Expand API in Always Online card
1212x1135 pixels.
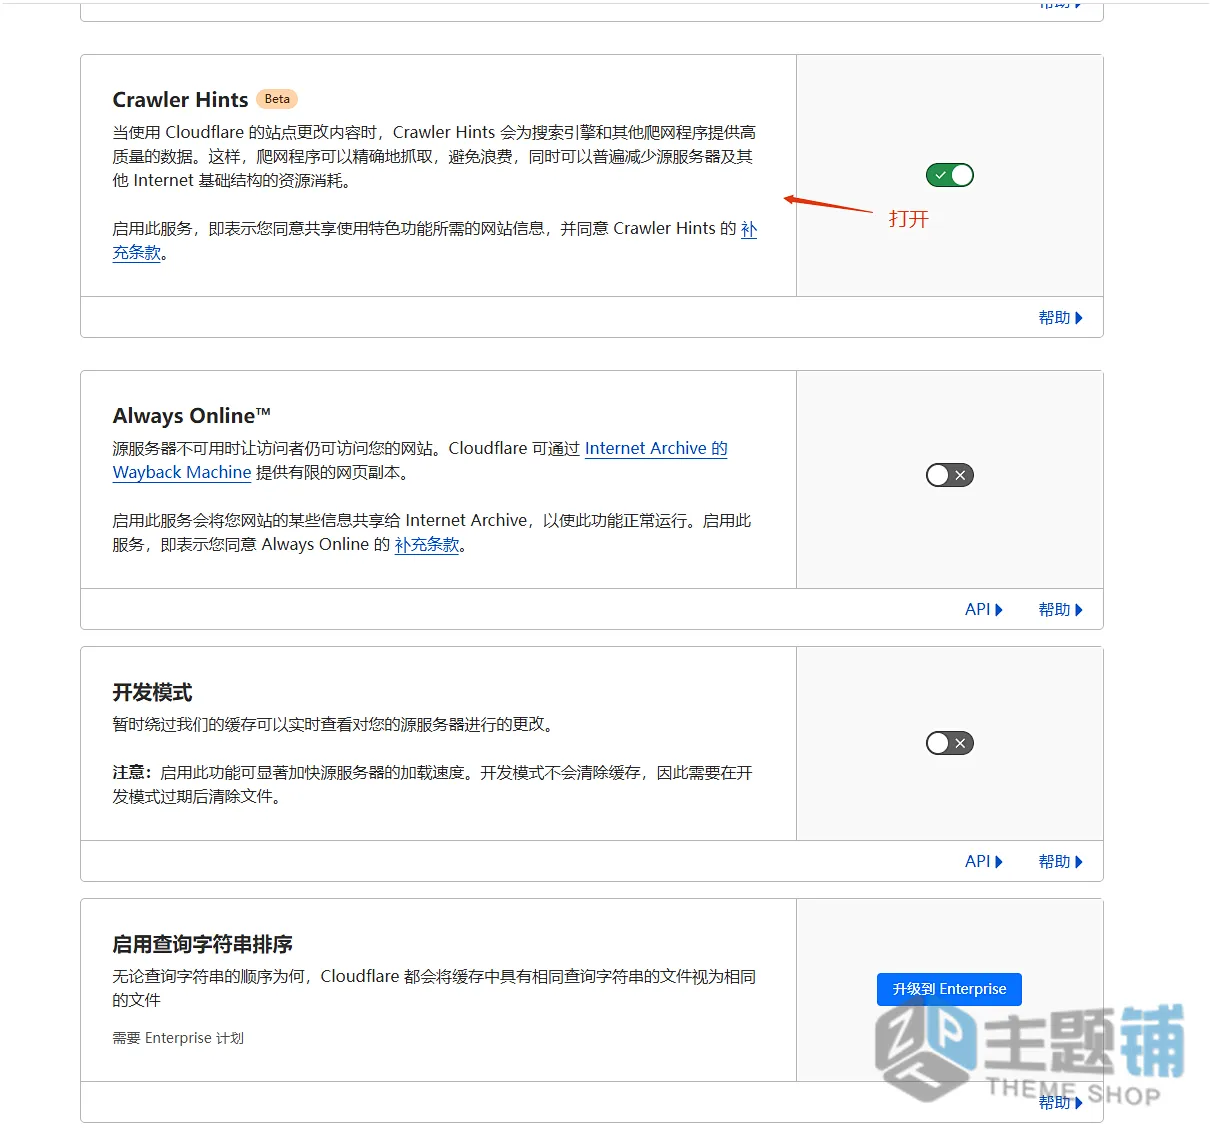984,610
